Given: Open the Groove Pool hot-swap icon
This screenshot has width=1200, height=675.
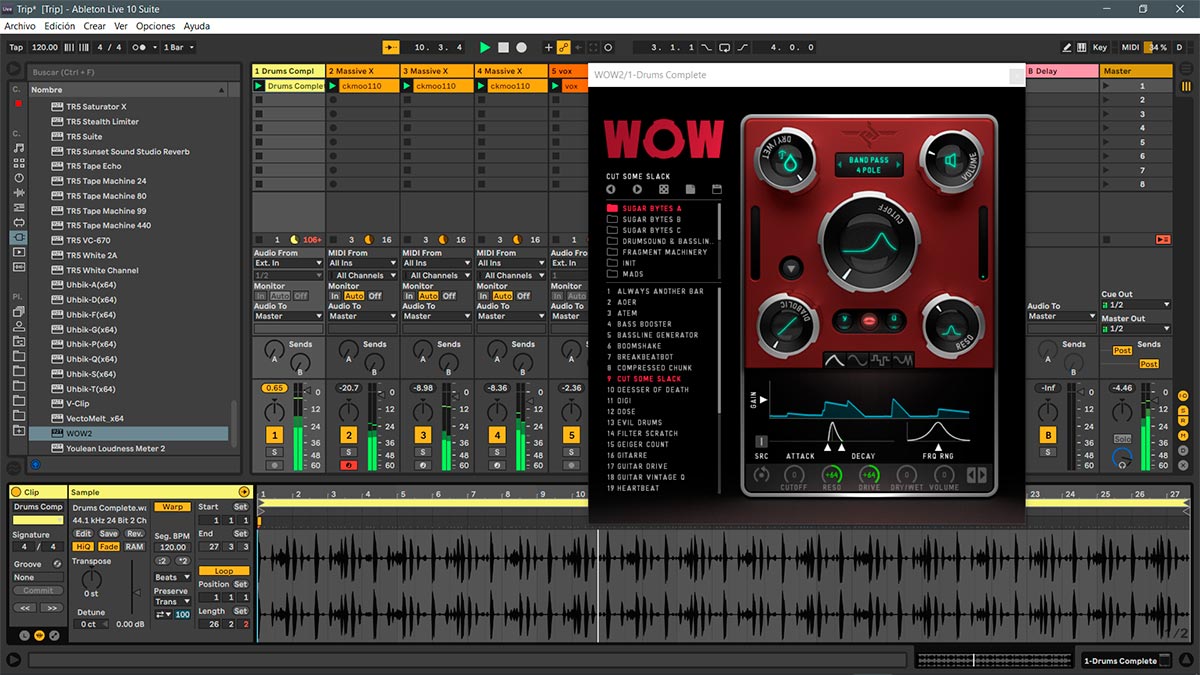Looking at the screenshot, I should coord(57,564).
